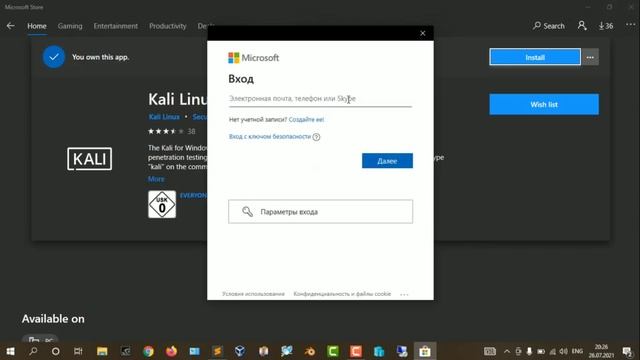This screenshot has height=360, width=640.
Task: Open 'Условия использования' footer link
Action: (253, 294)
